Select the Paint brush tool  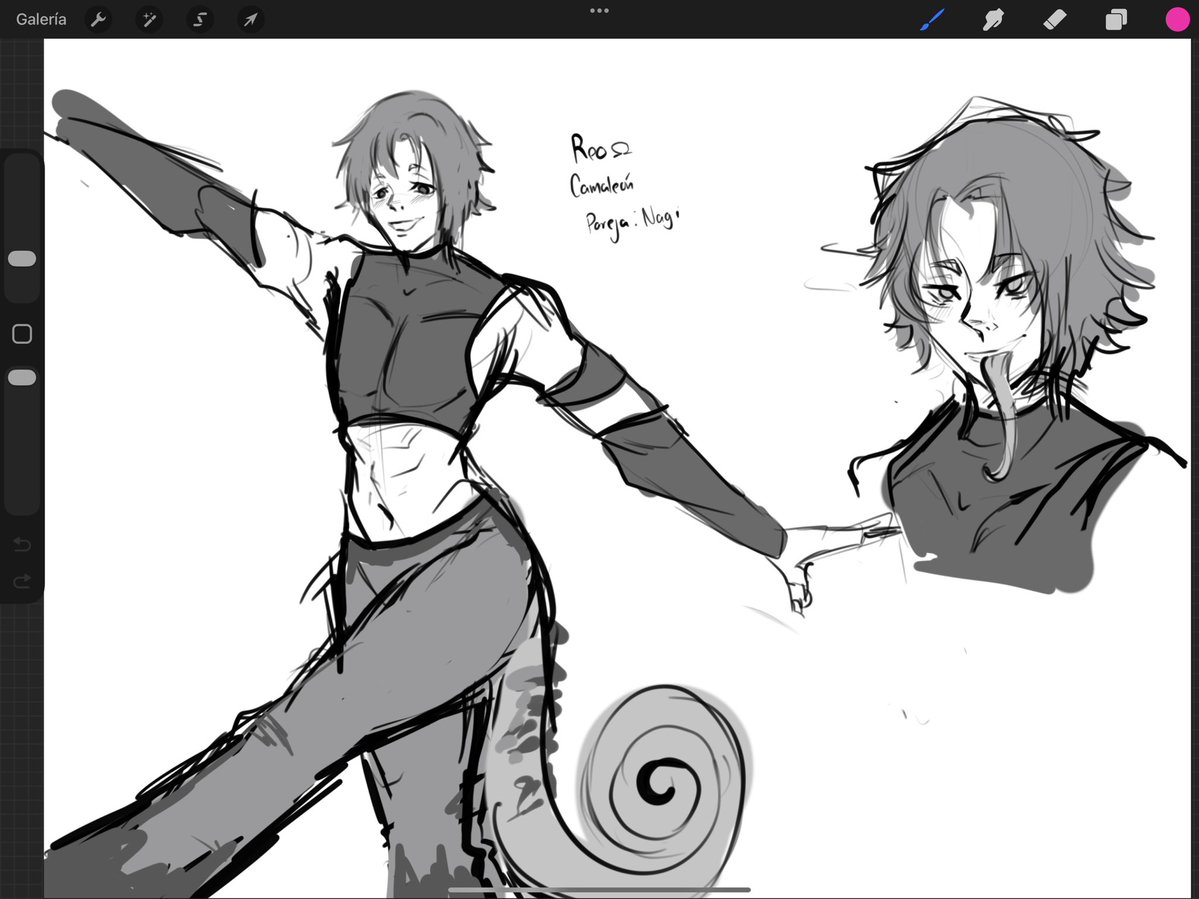[x=932, y=19]
